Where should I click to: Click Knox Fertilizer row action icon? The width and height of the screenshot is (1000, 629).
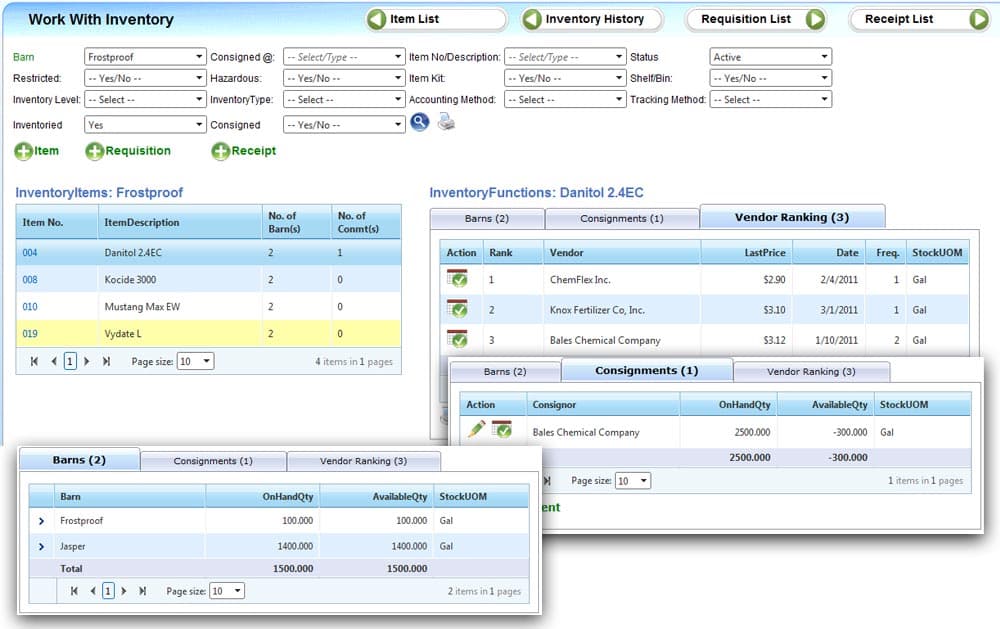[457, 309]
